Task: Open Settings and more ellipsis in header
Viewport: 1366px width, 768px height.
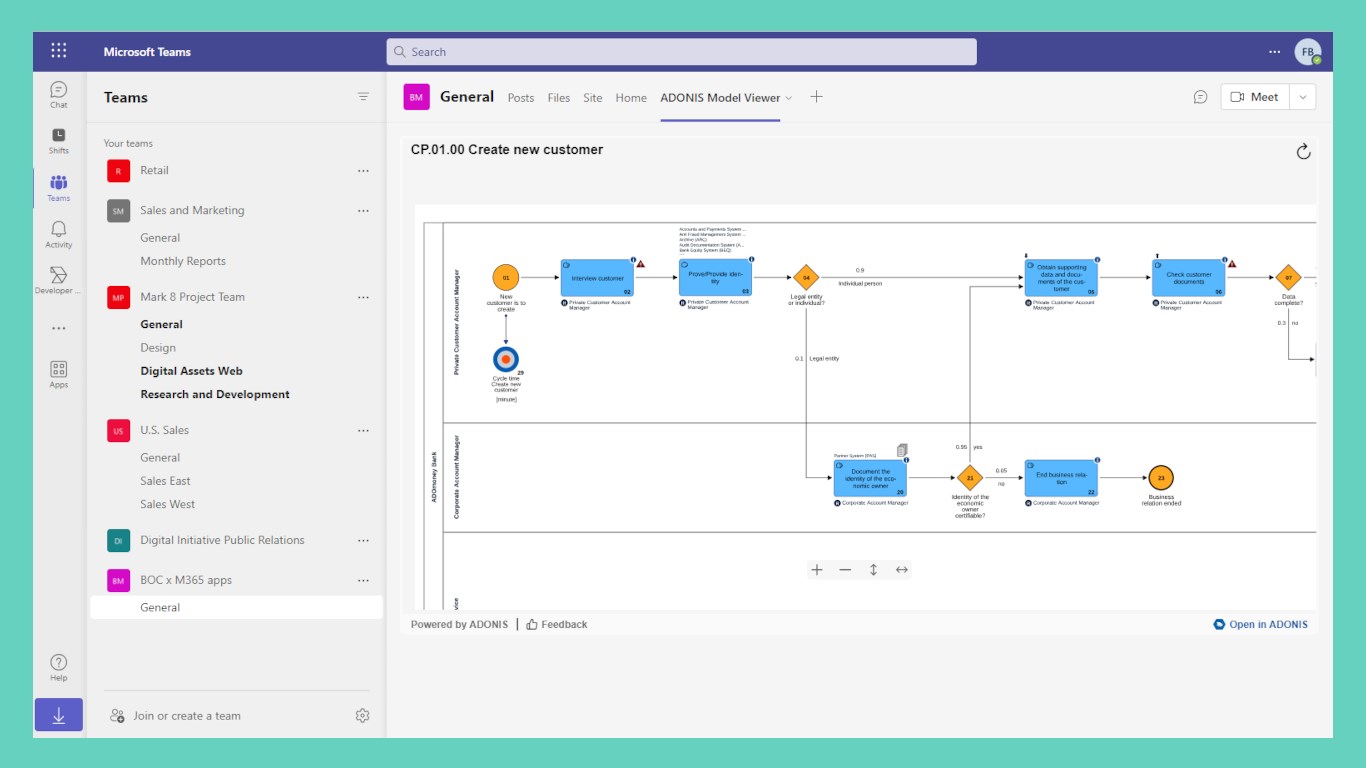Action: [1274, 52]
